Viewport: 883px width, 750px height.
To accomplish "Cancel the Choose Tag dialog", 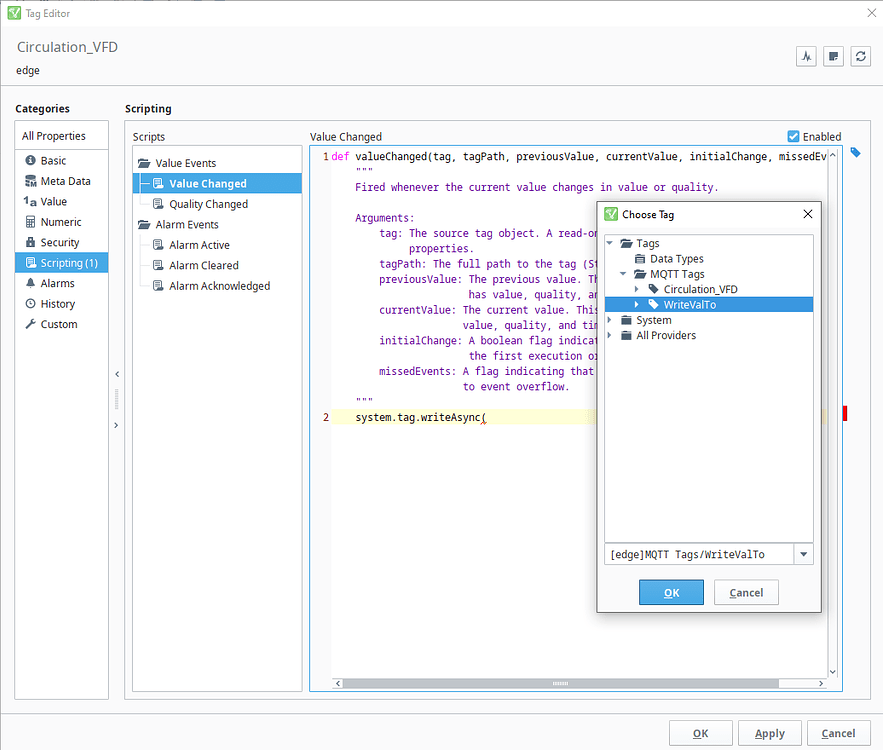I will click(746, 592).
